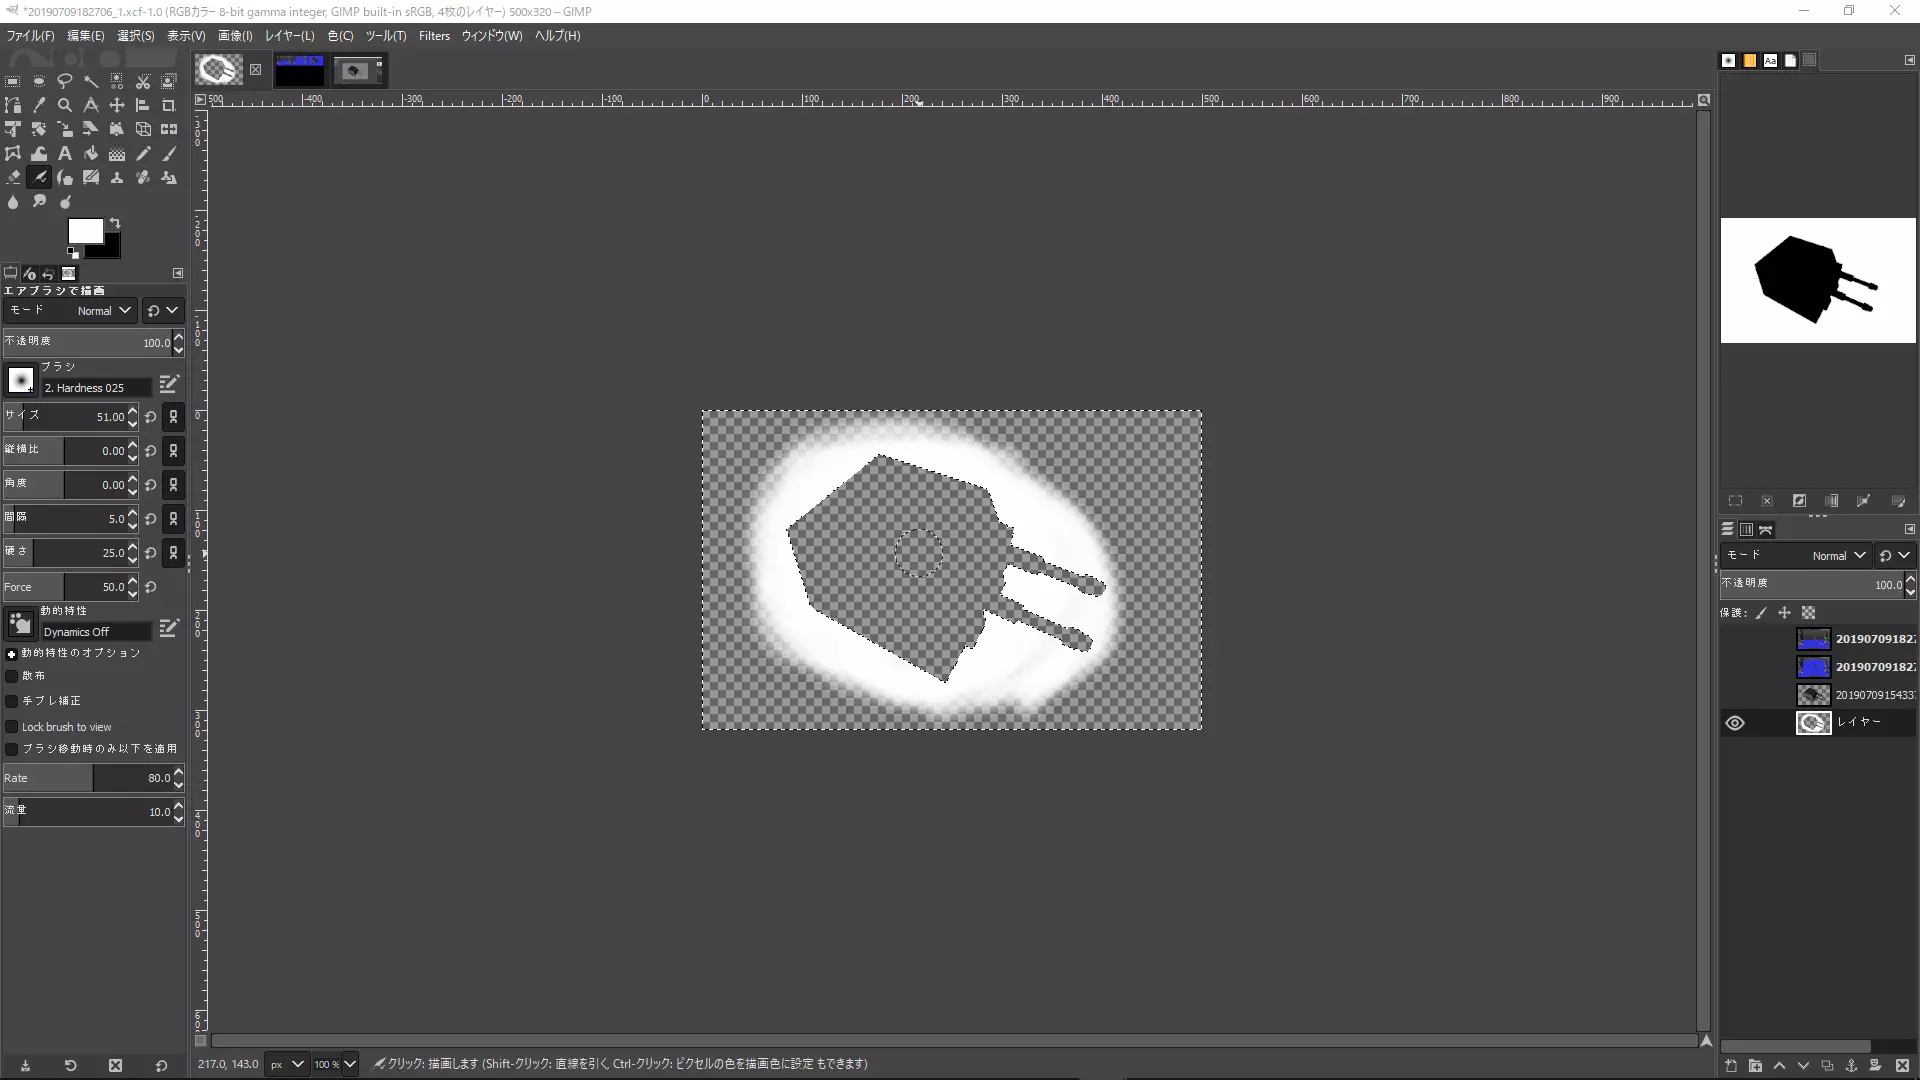Open the レイヤー(L) menu

coord(289,36)
